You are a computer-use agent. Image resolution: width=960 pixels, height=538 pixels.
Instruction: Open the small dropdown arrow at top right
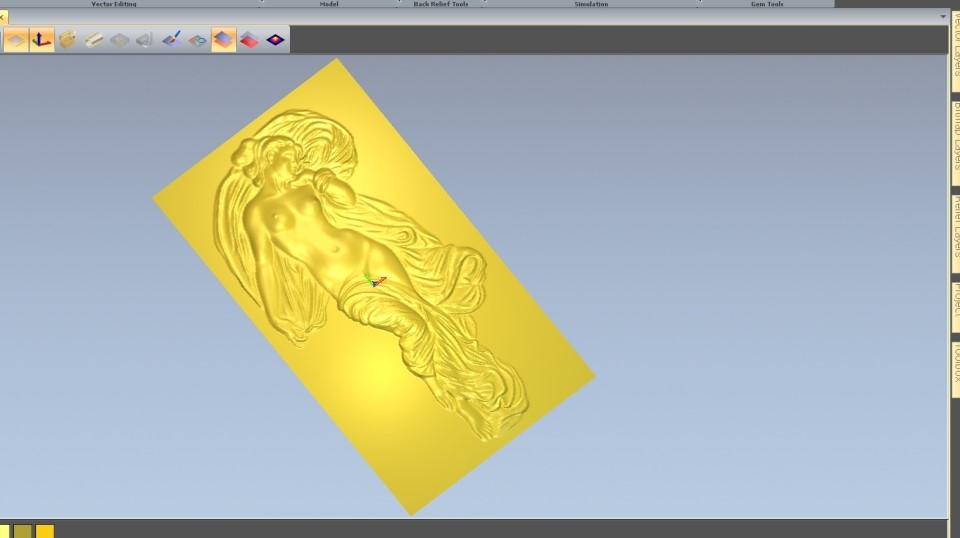(942, 17)
